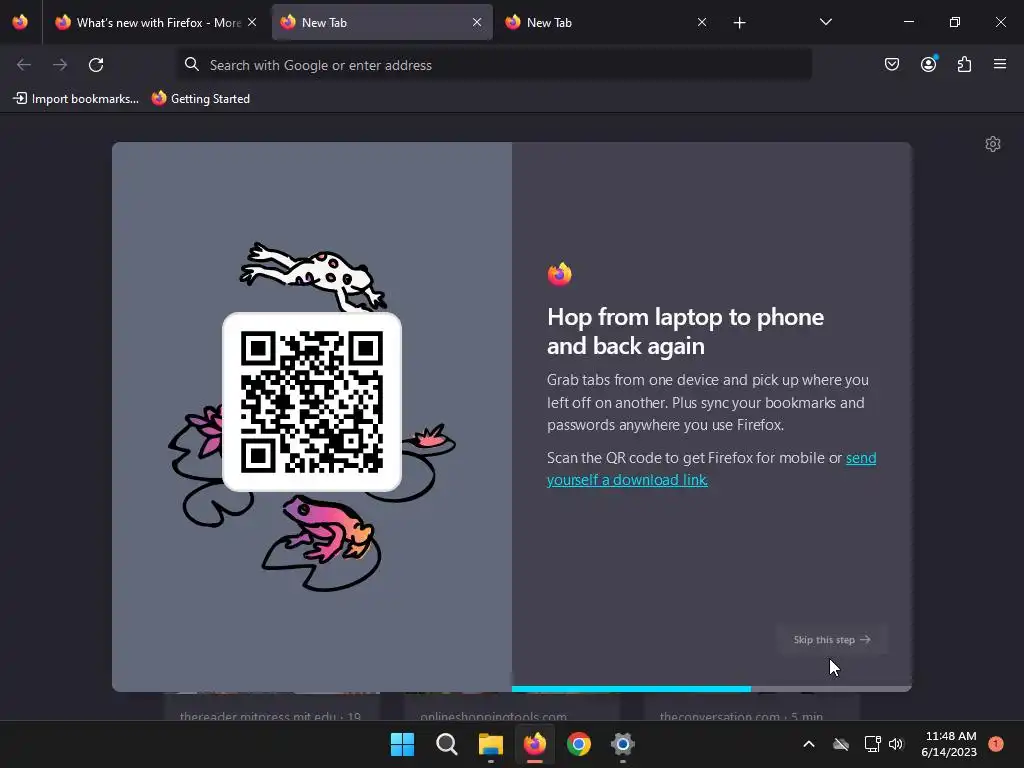Image resolution: width=1024 pixels, height=768 pixels.
Task: Click the search magnifier in address bar
Action: tap(191, 65)
